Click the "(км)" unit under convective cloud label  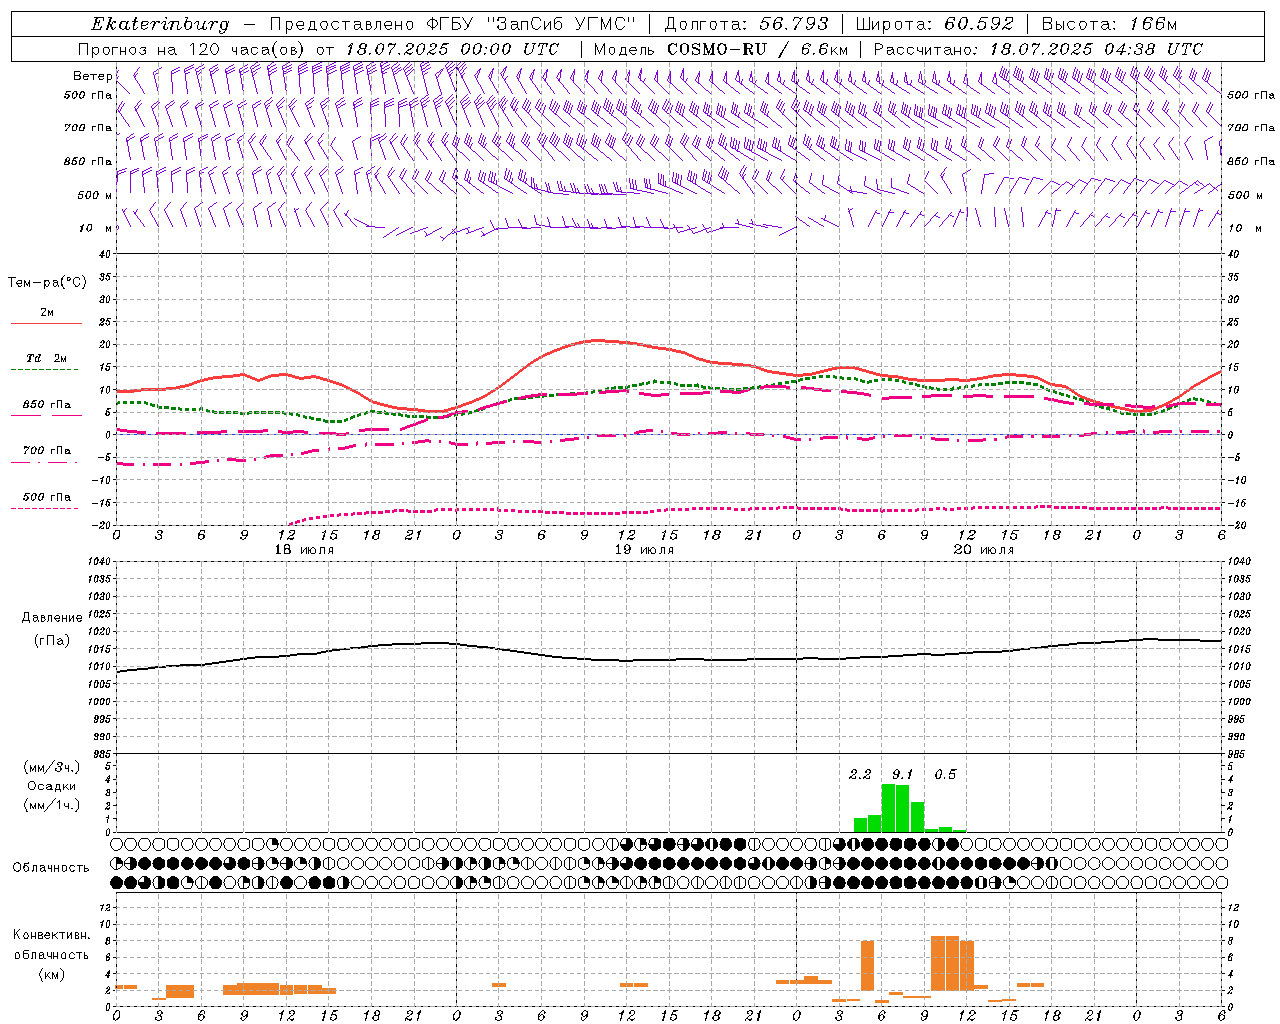click(52, 974)
